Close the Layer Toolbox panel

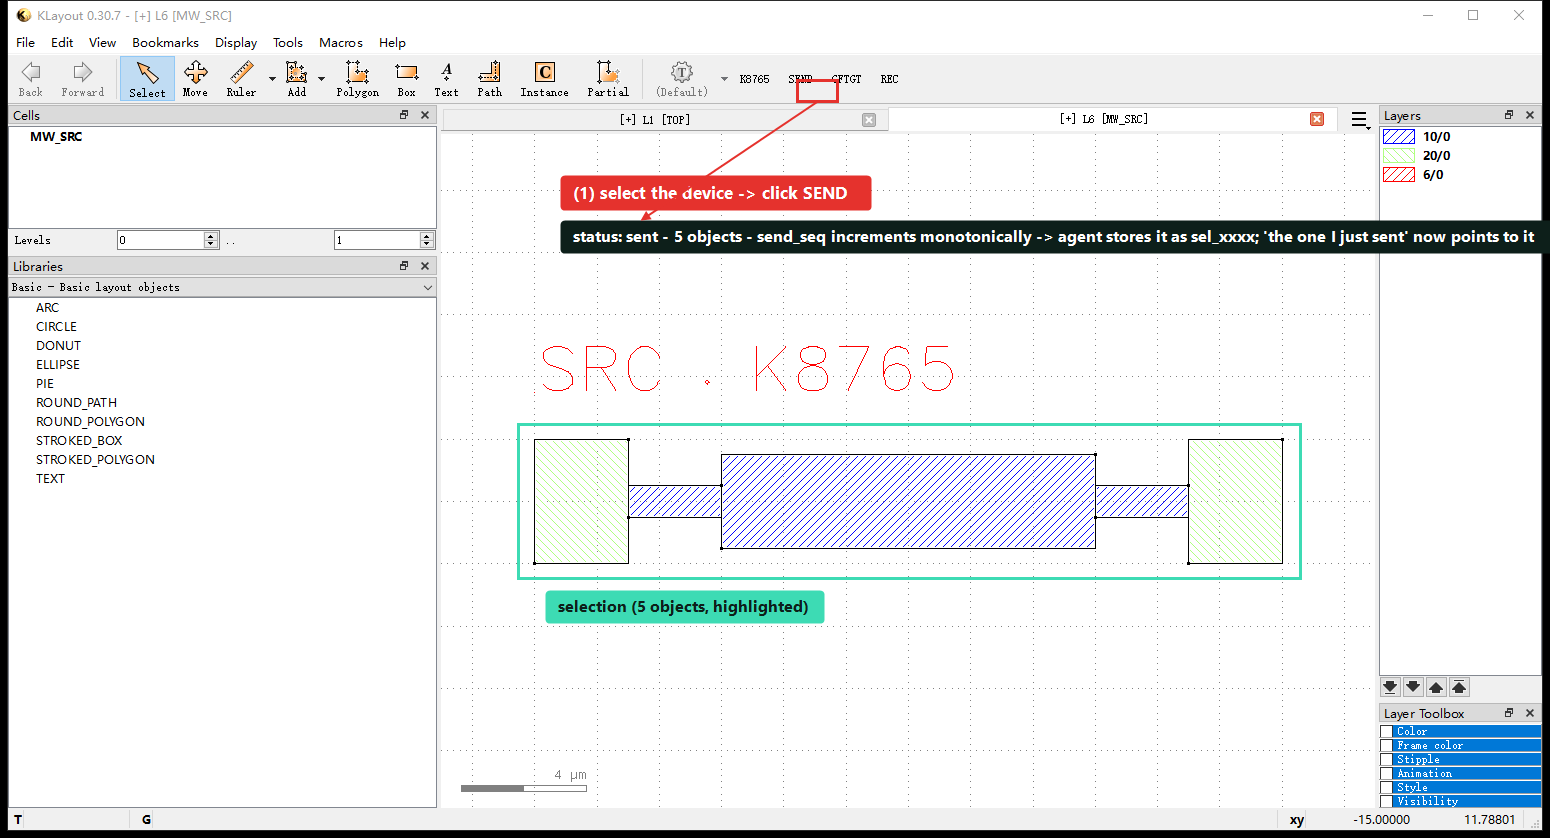pos(1530,713)
